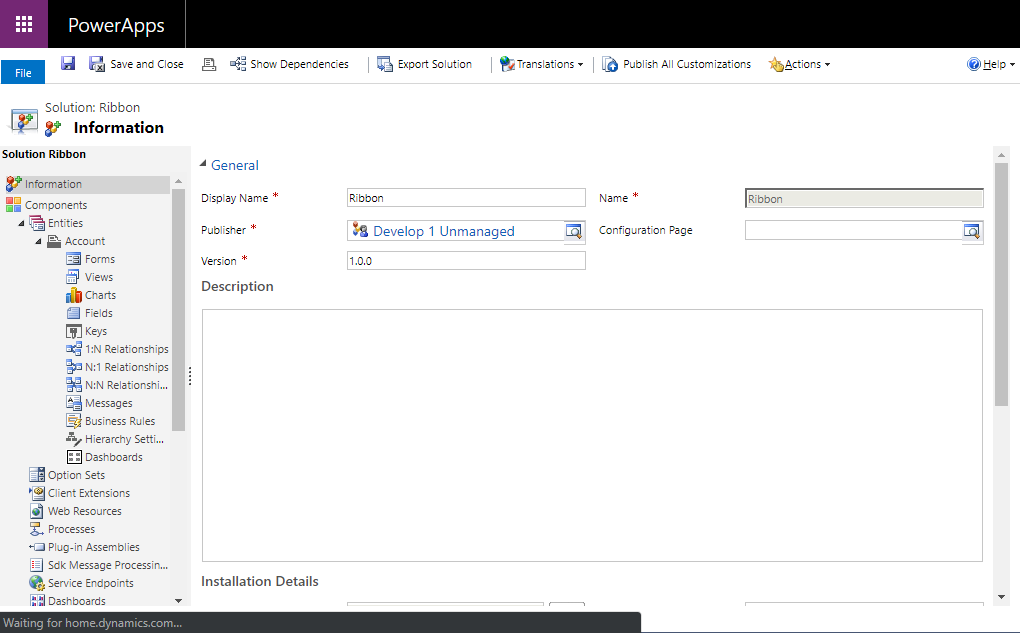Click the Keys icon under Account
Image resolution: width=1020 pixels, height=633 pixels.
[x=74, y=331]
